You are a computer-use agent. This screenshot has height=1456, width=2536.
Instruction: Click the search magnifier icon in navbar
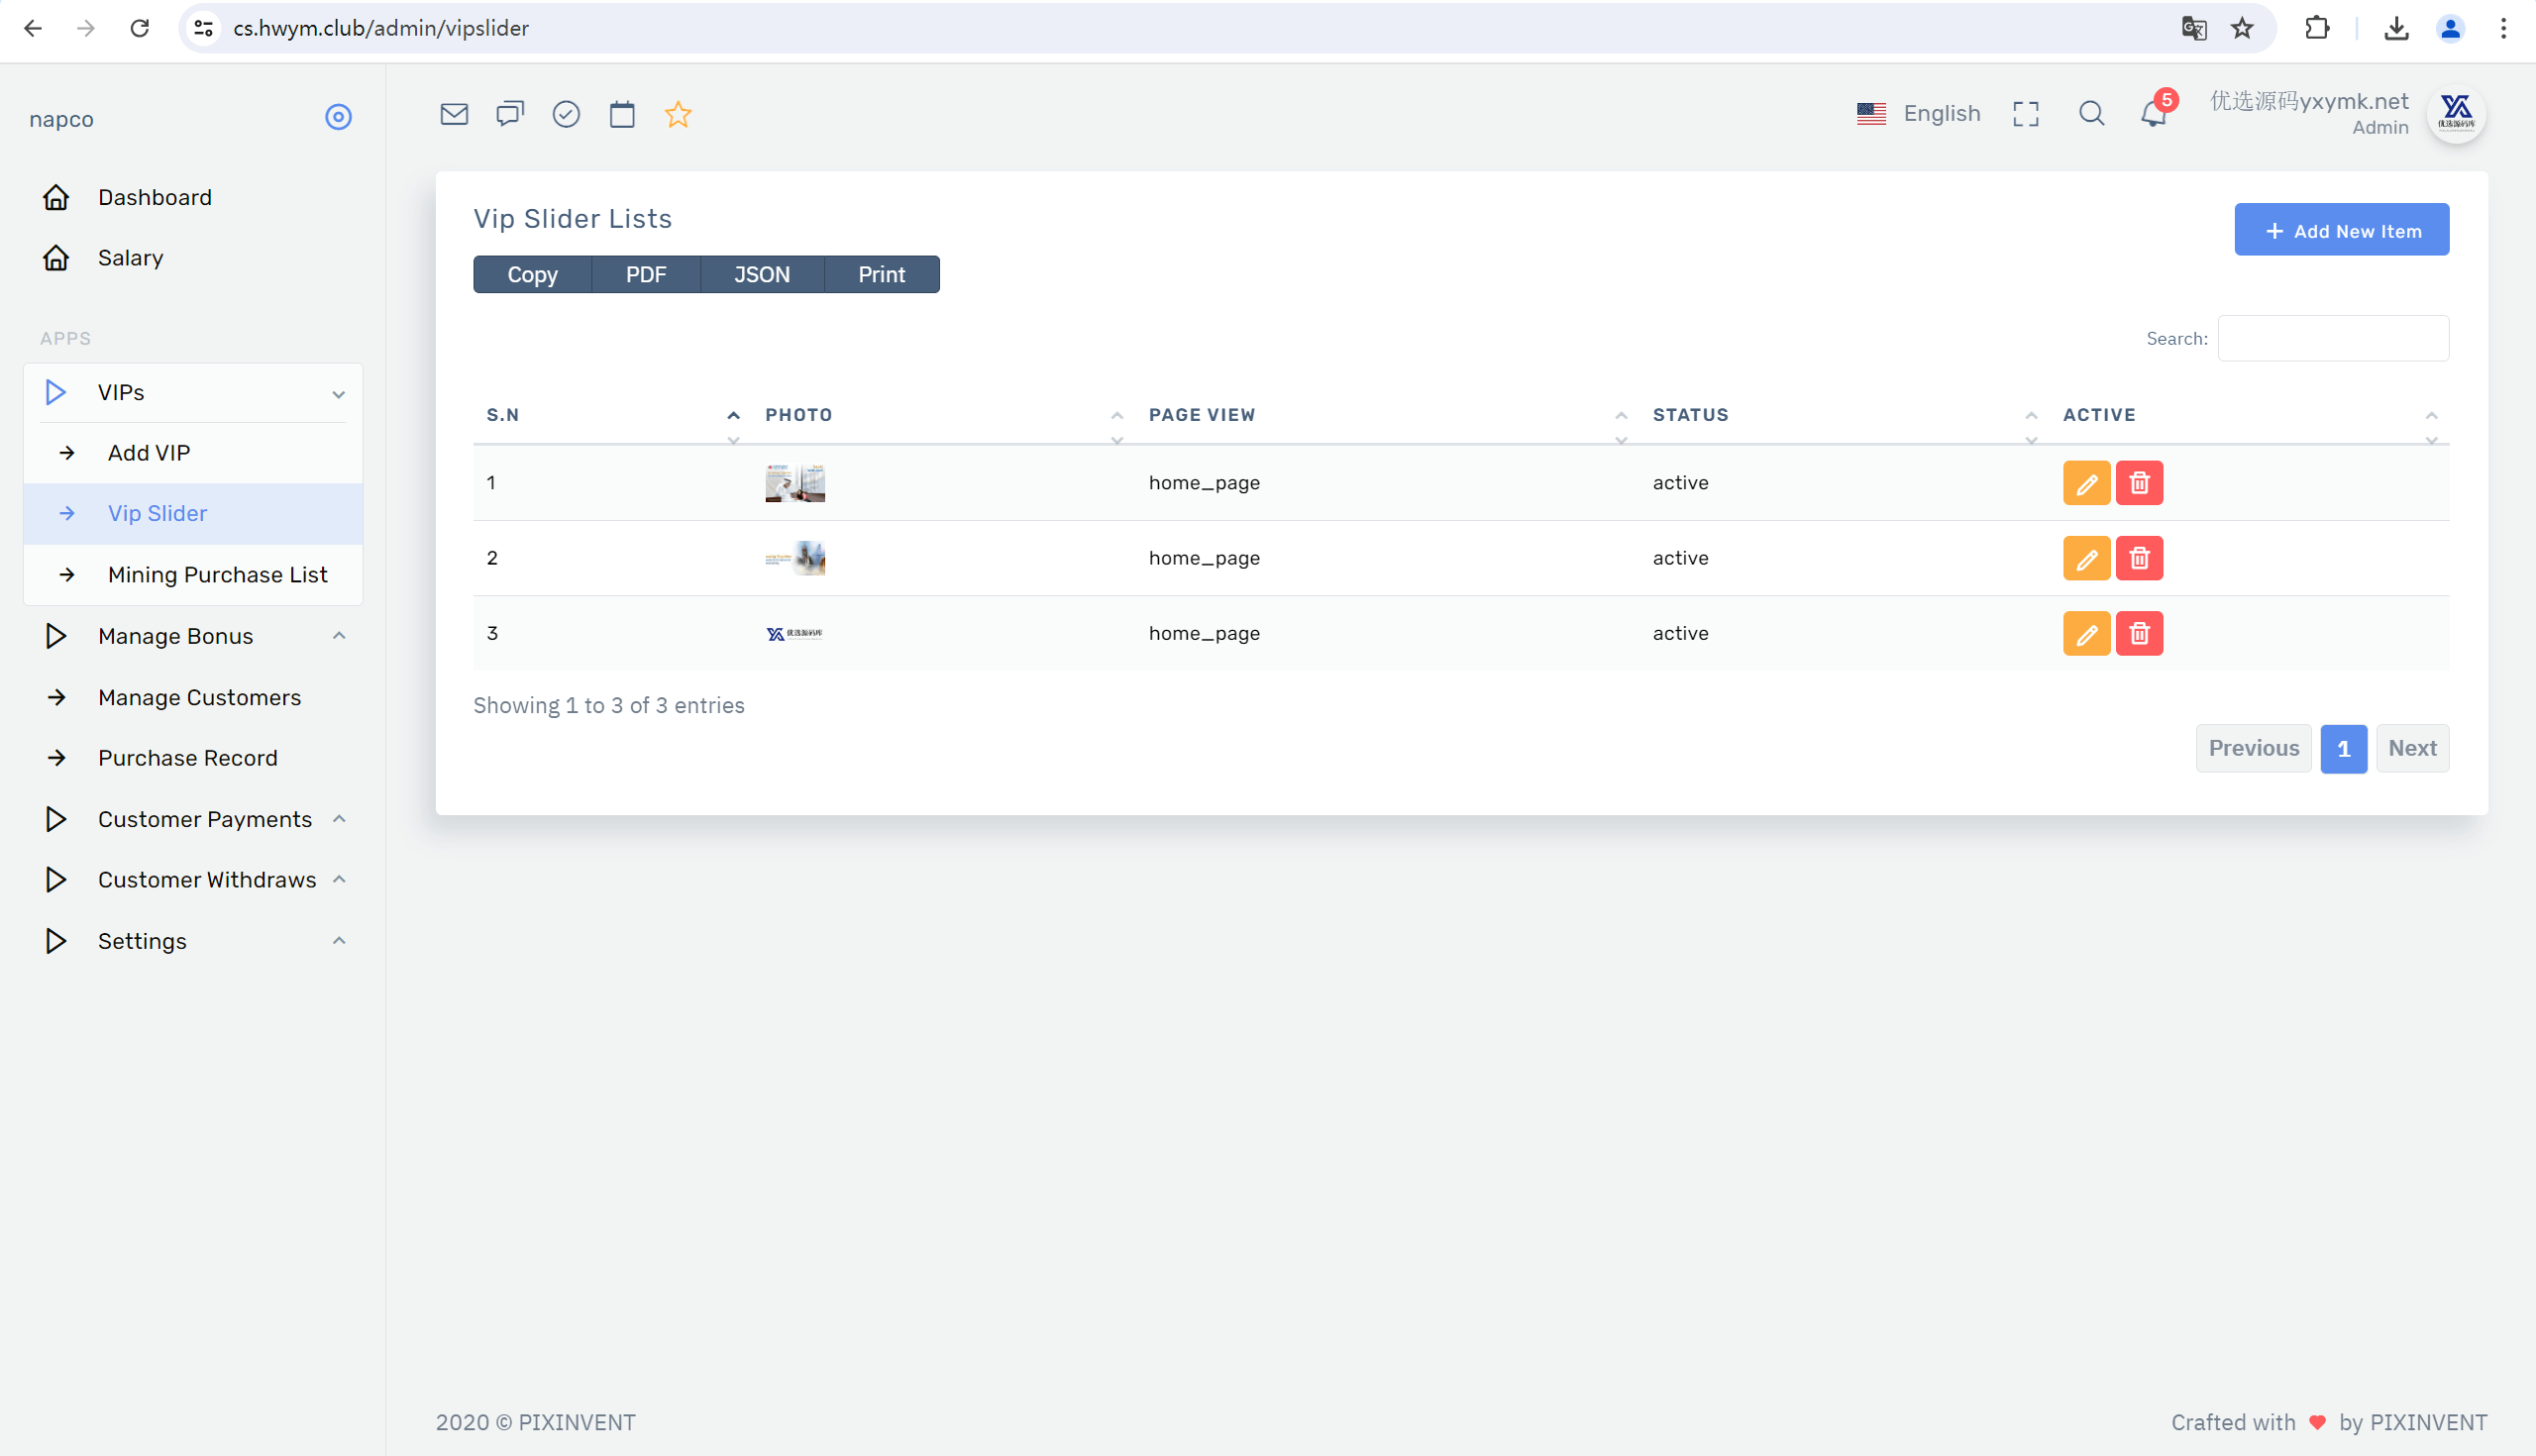pyautogui.click(x=2091, y=114)
